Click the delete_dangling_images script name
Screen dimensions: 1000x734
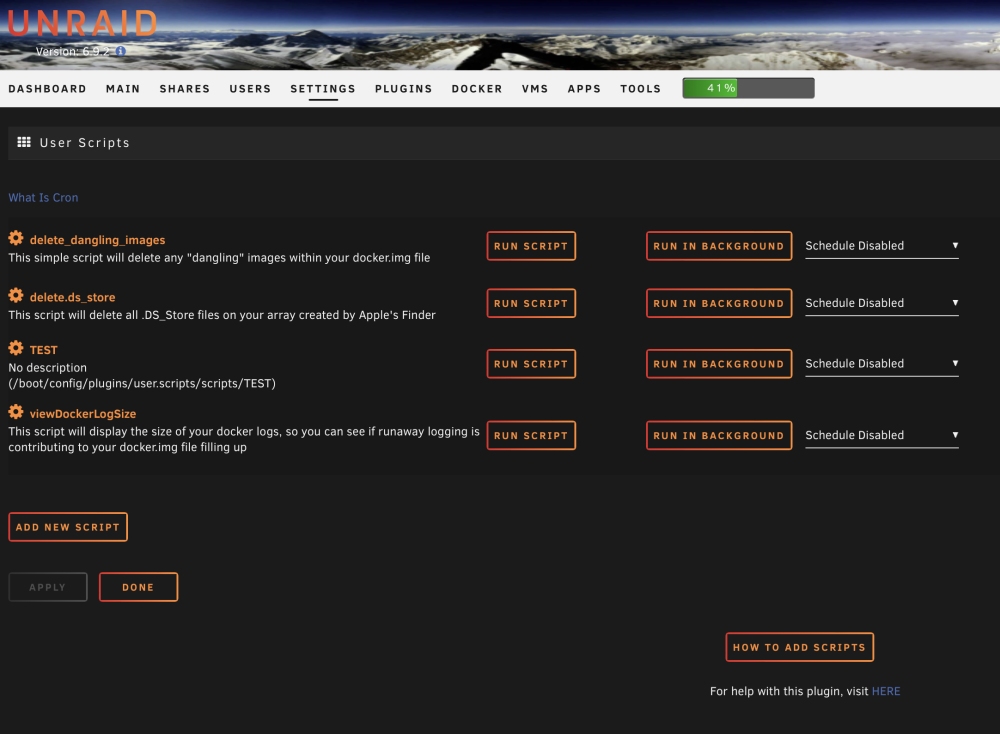[x=98, y=240]
